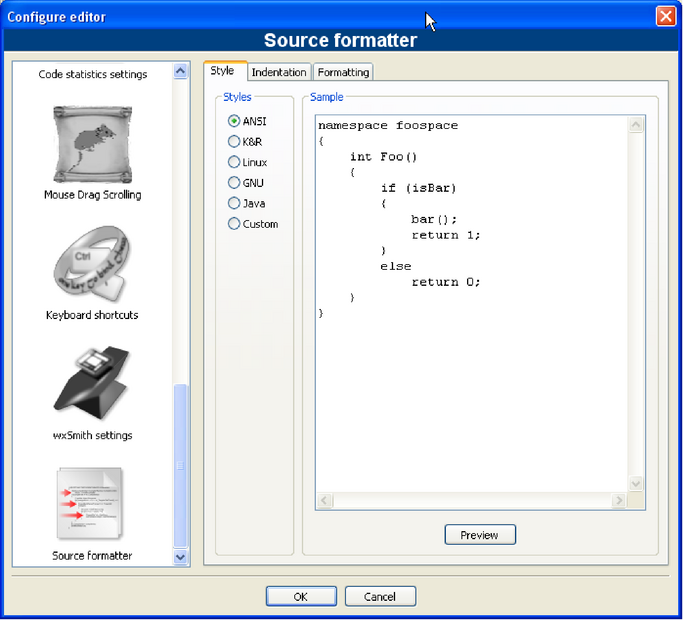Click the 'return 1;' sample line
The image size is (683, 620).
click(446, 235)
